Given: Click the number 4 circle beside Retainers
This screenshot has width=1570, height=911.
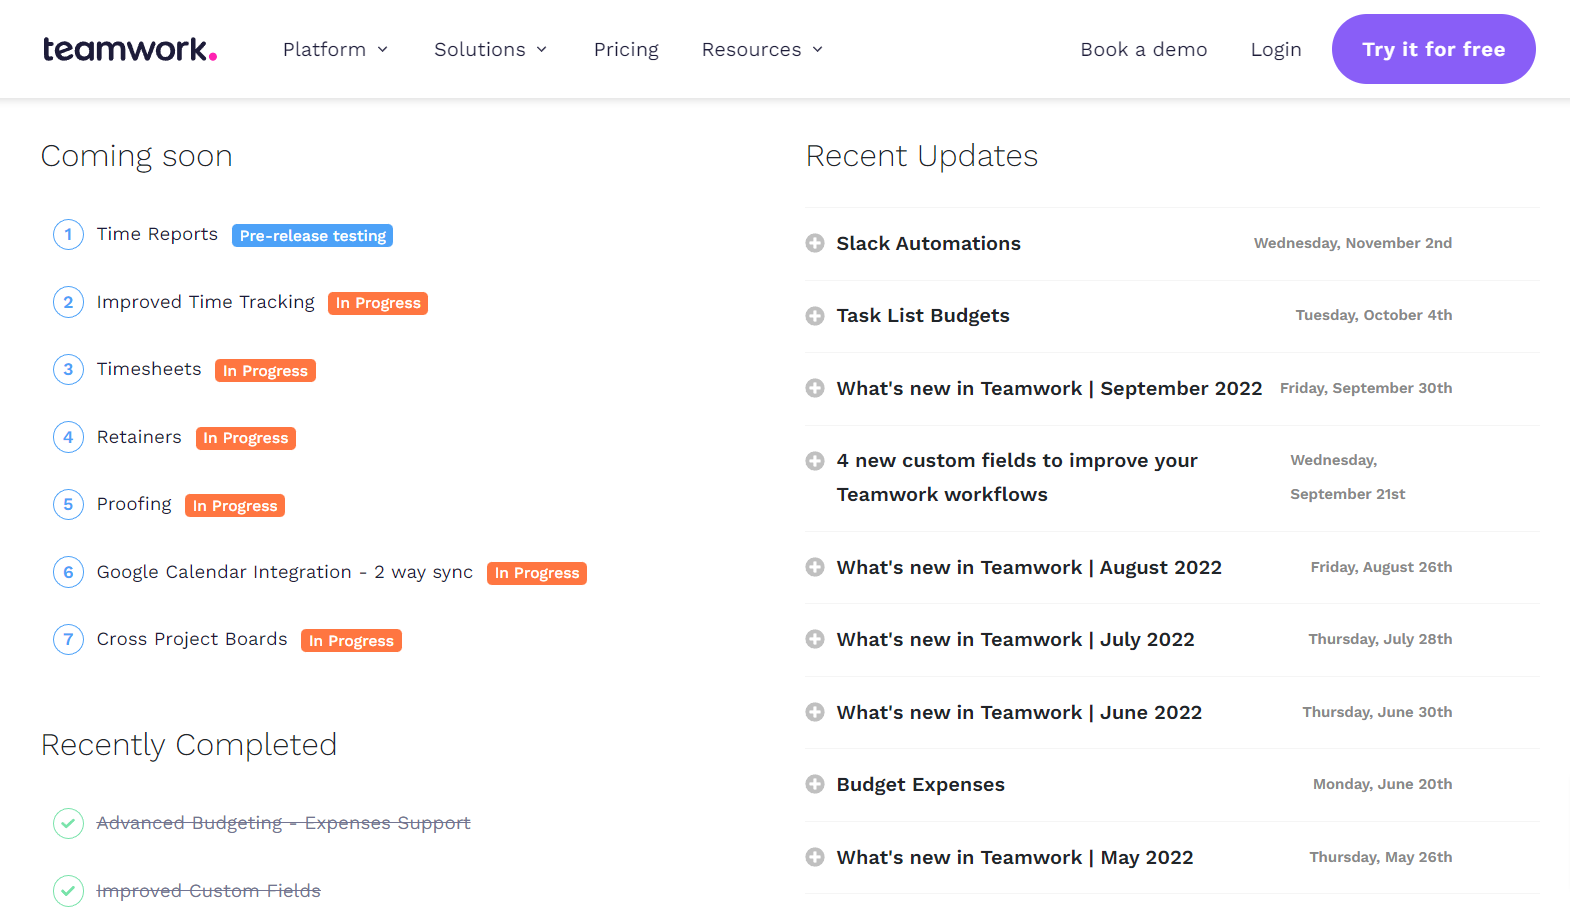Looking at the screenshot, I should click(x=68, y=437).
